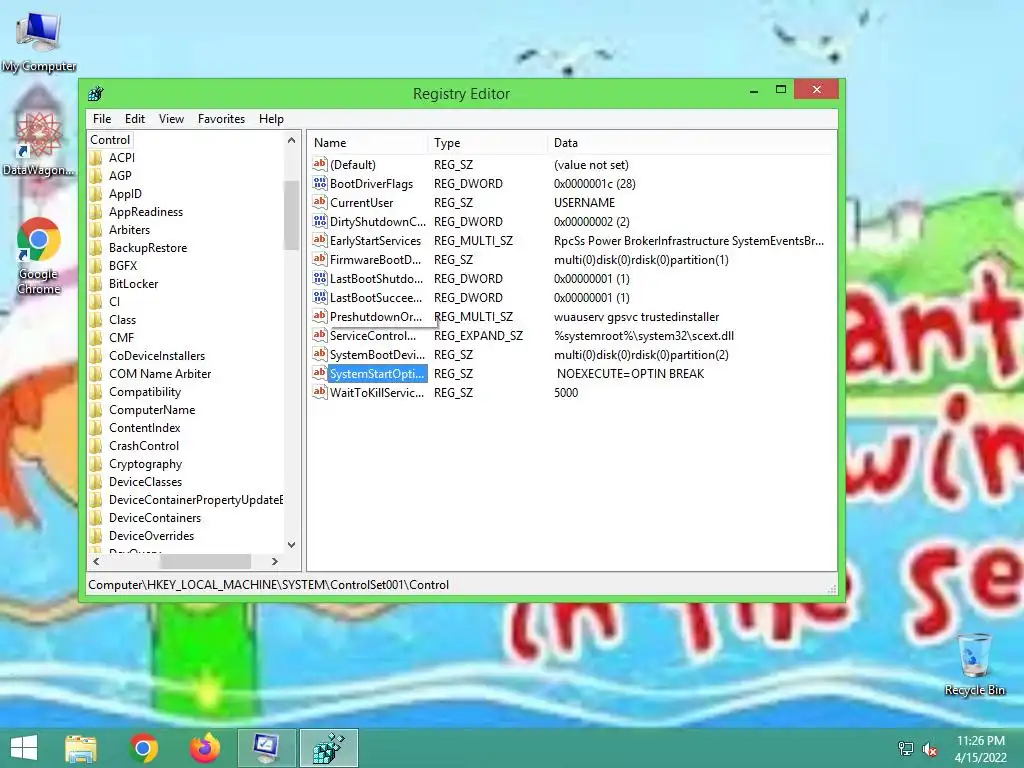Sort values by the Data column header
The height and width of the screenshot is (768, 1024).
[692, 142]
